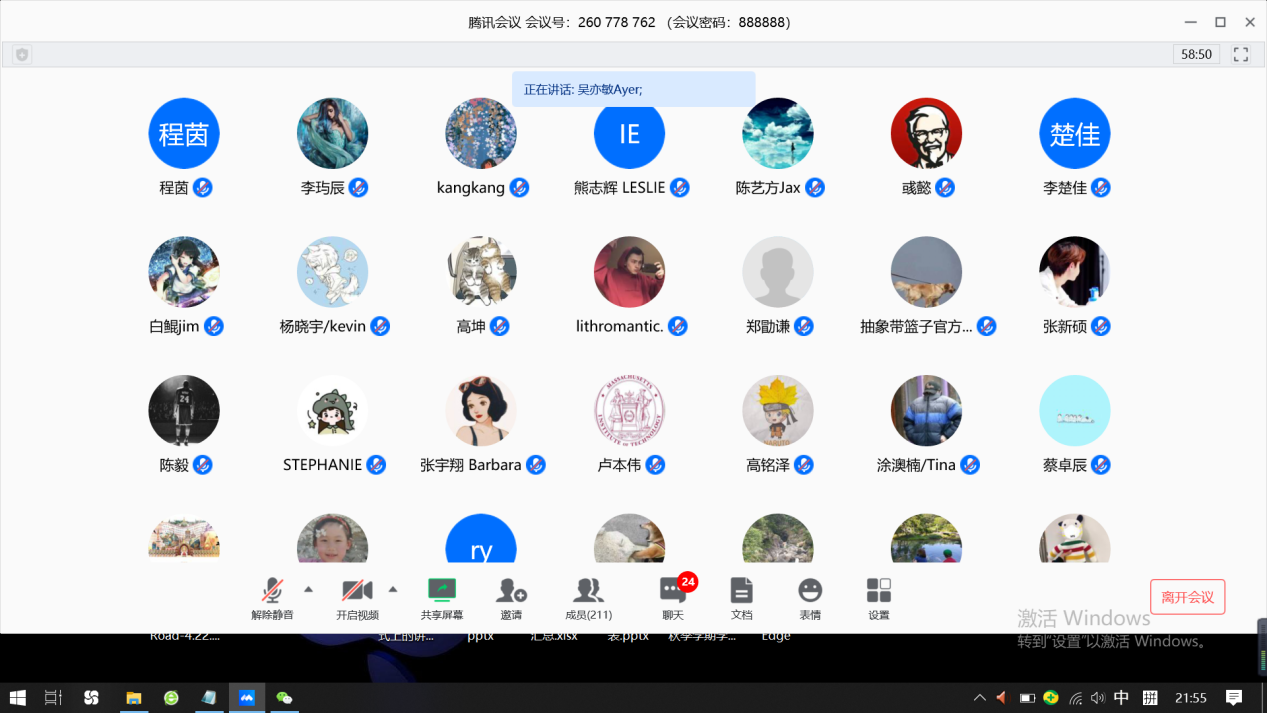Click the leave meeting (离开会议) button
This screenshot has width=1267, height=713.
pos(1187,597)
